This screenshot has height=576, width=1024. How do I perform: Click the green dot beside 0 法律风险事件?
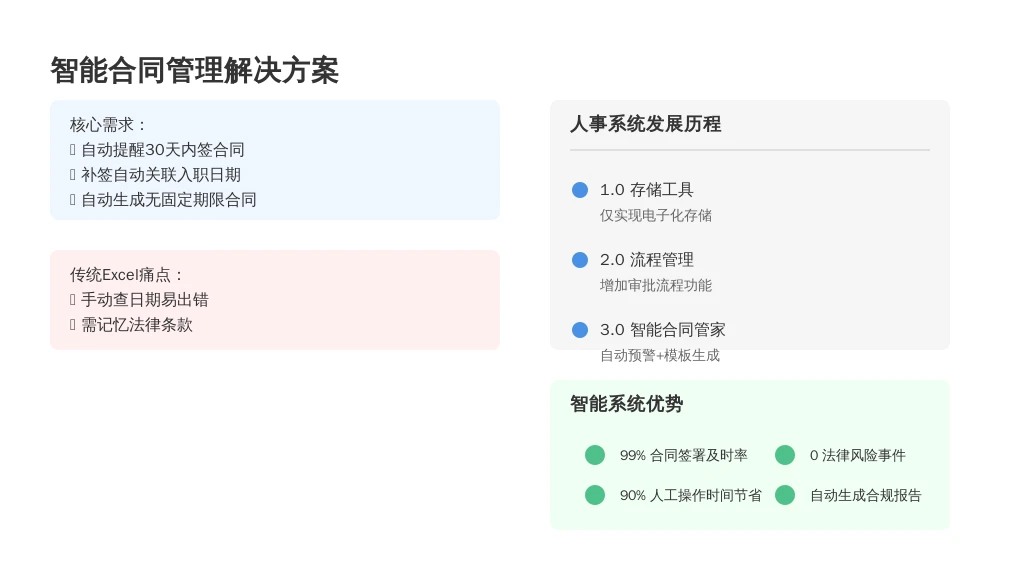click(784, 455)
